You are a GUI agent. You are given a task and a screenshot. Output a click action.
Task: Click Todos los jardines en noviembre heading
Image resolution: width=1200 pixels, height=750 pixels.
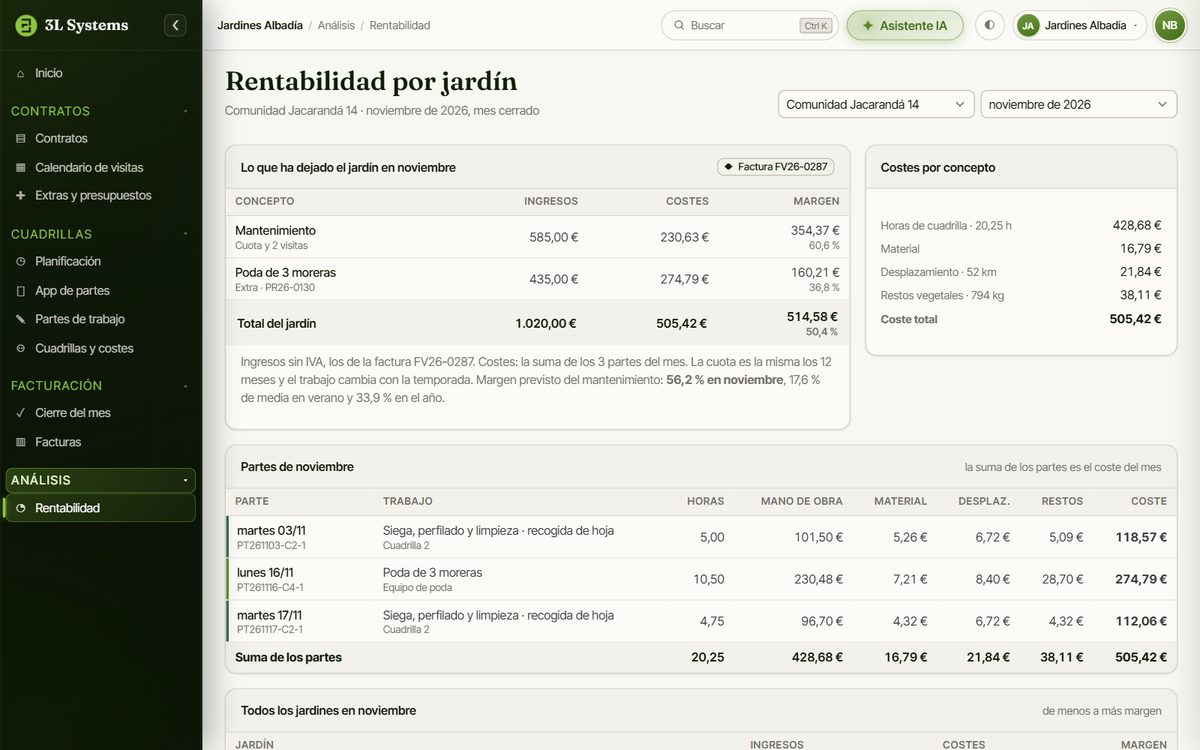click(x=328, y=710)
